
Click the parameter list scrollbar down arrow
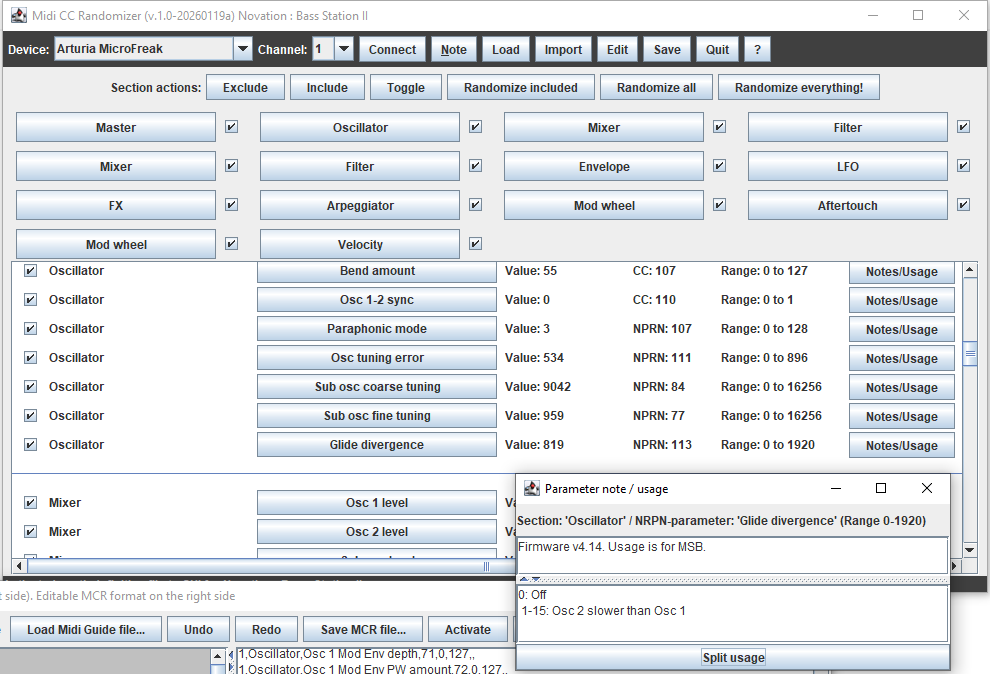click(x=969, y=549)
